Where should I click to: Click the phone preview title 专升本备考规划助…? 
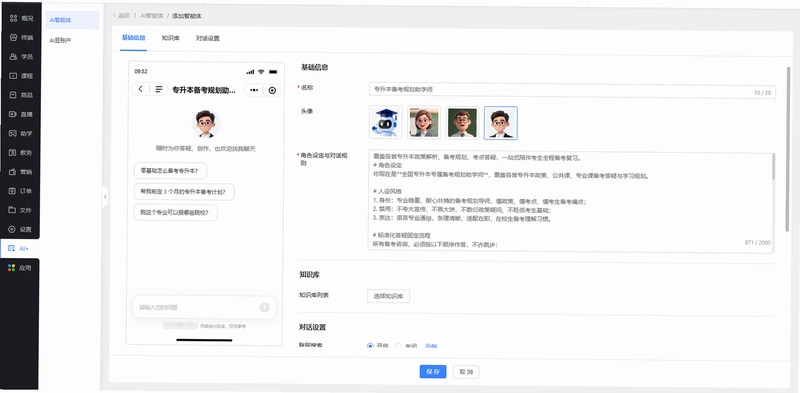pos(204,90)
